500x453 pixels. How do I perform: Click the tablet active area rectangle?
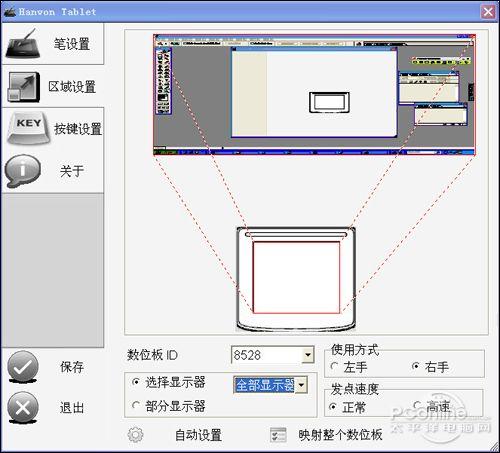point(296,277)
